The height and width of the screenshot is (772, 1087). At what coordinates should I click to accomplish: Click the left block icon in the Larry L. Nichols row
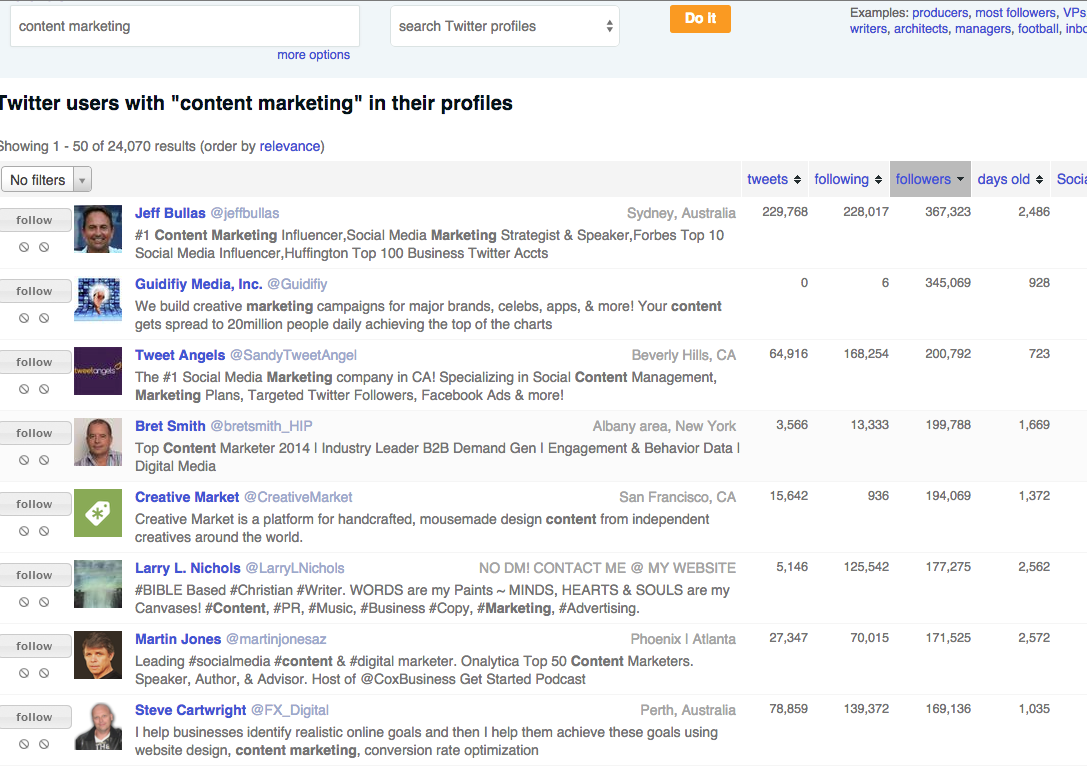click(24, 602)
